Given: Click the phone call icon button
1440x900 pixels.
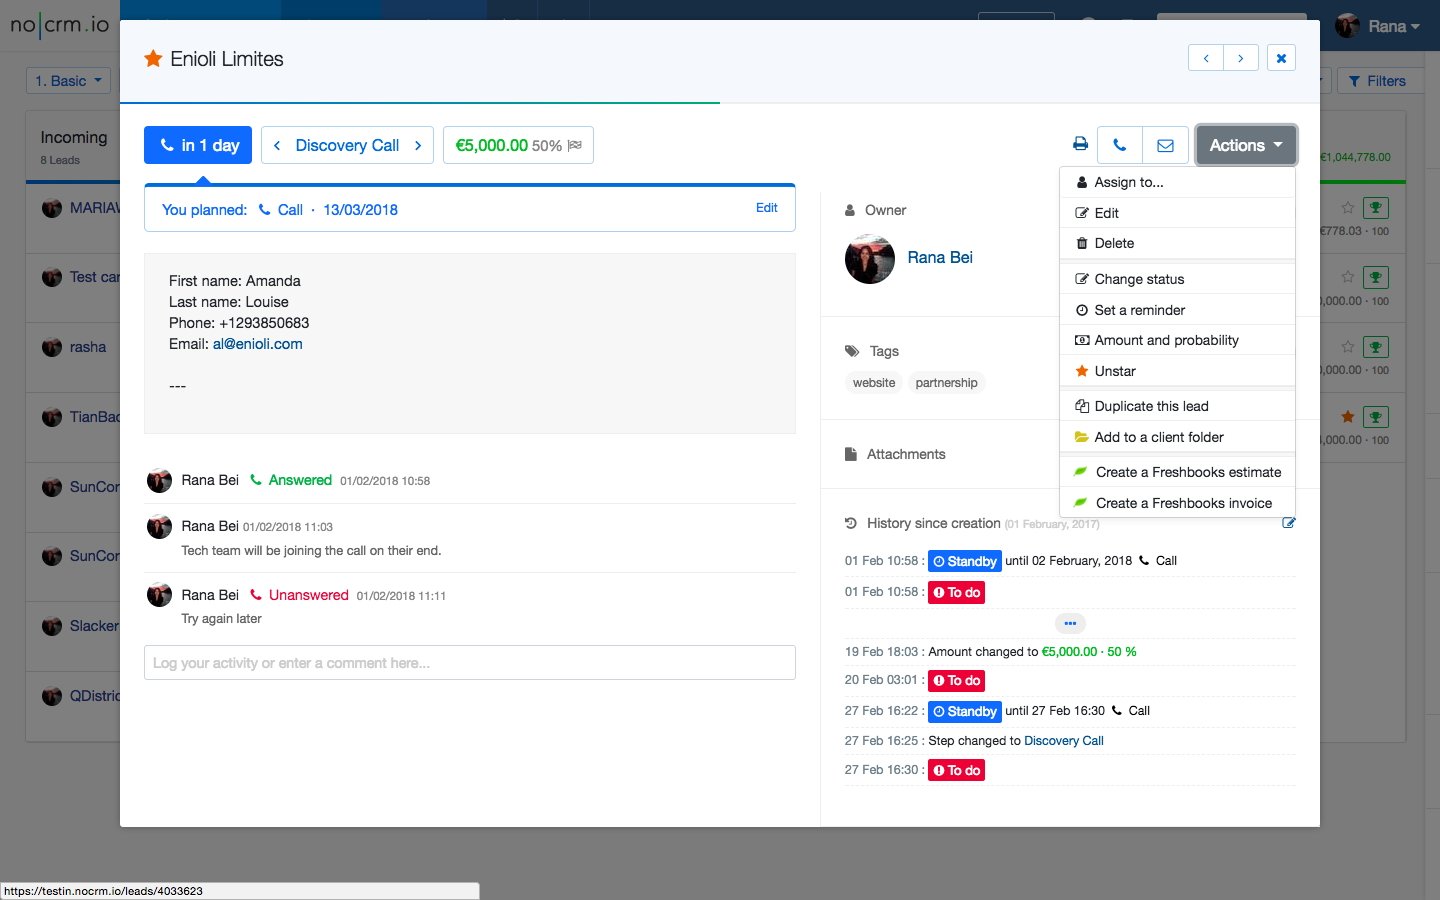Looking at the screenshot, I should click(x=1119, y=145).
